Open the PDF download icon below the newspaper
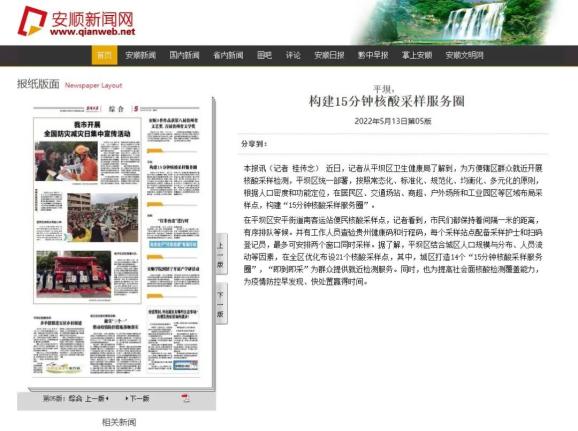Image resolution: width=578 pixels, height=431 pixels. (185, 398)
